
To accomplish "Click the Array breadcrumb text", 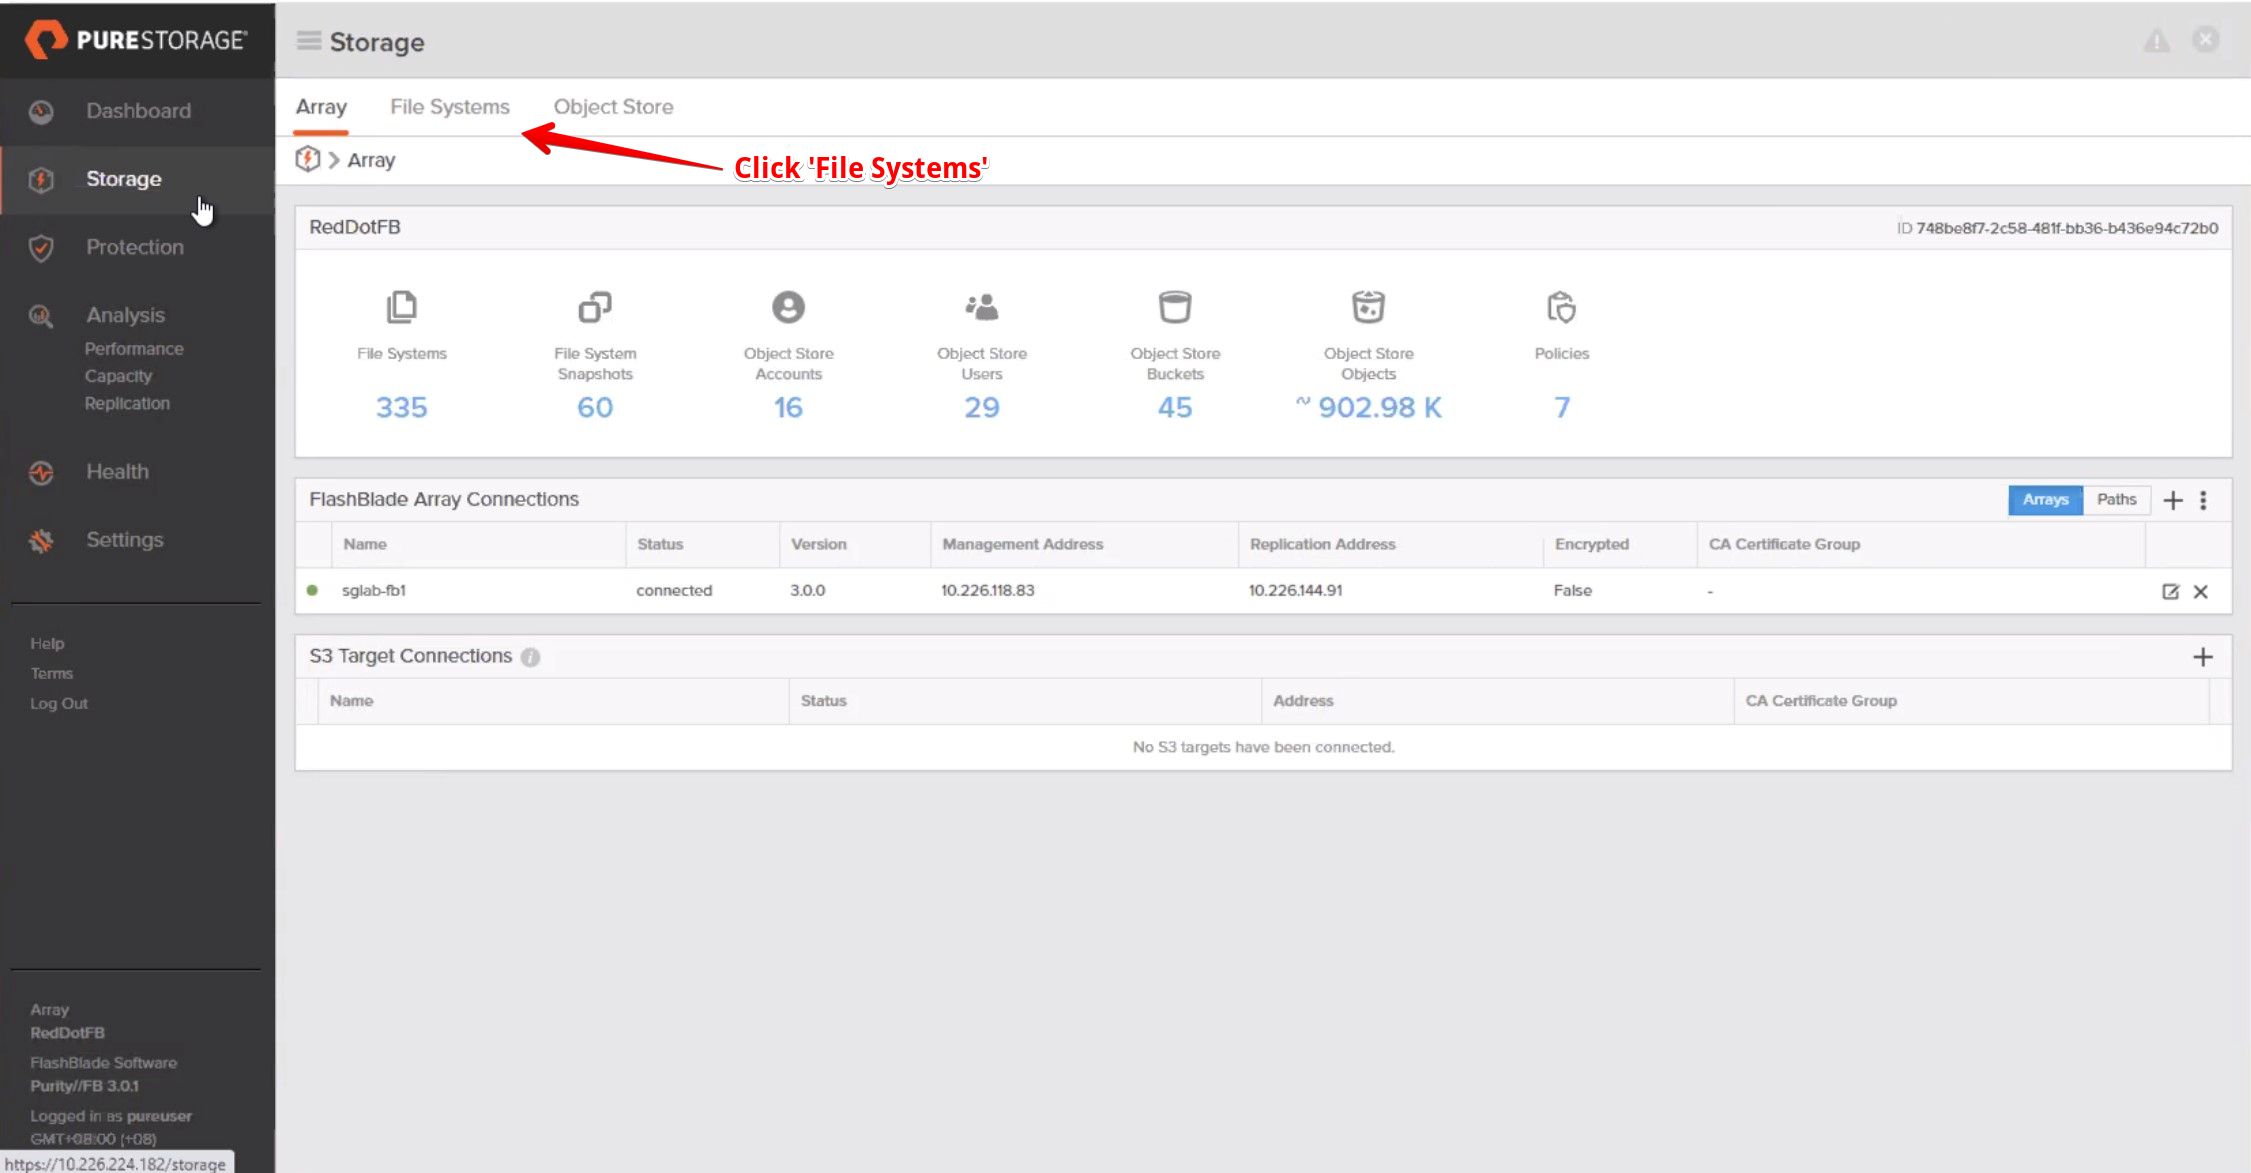I will point(371,160).
